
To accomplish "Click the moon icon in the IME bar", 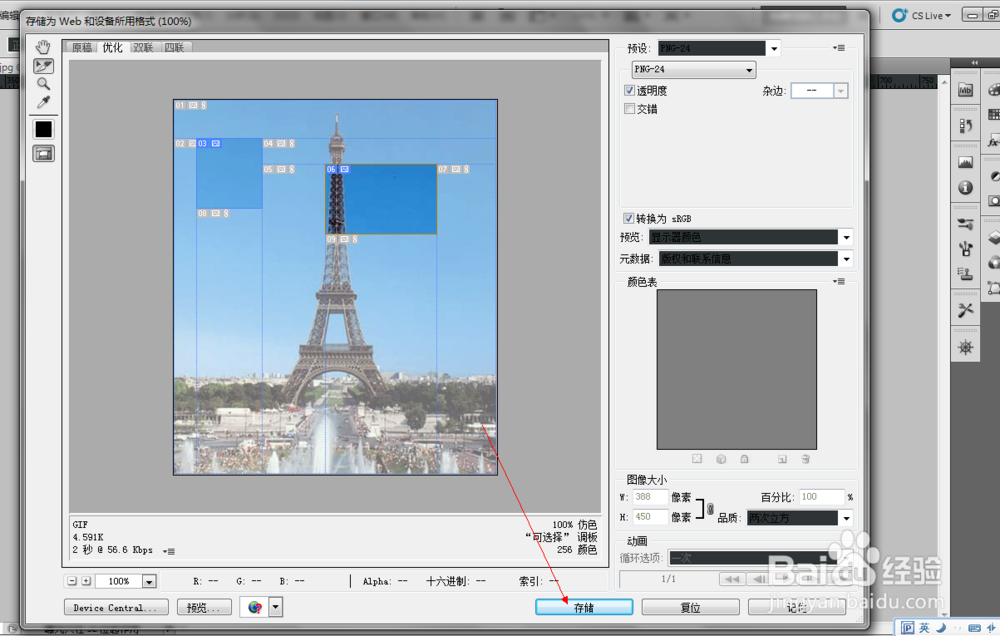I will [x=940, y=628].
